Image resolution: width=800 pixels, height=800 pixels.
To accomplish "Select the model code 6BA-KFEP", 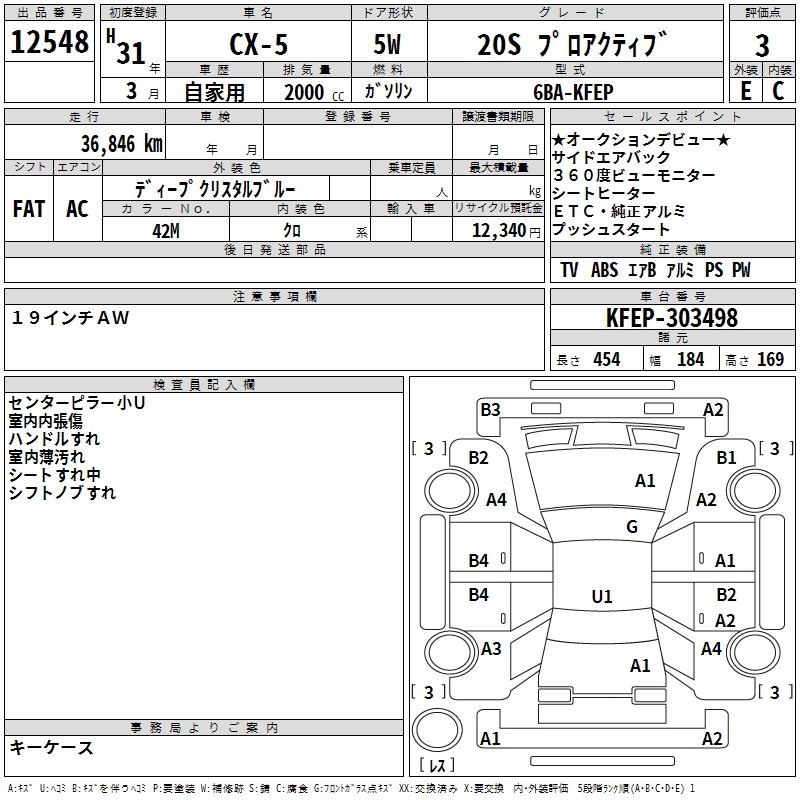I will tap(573, 92).
